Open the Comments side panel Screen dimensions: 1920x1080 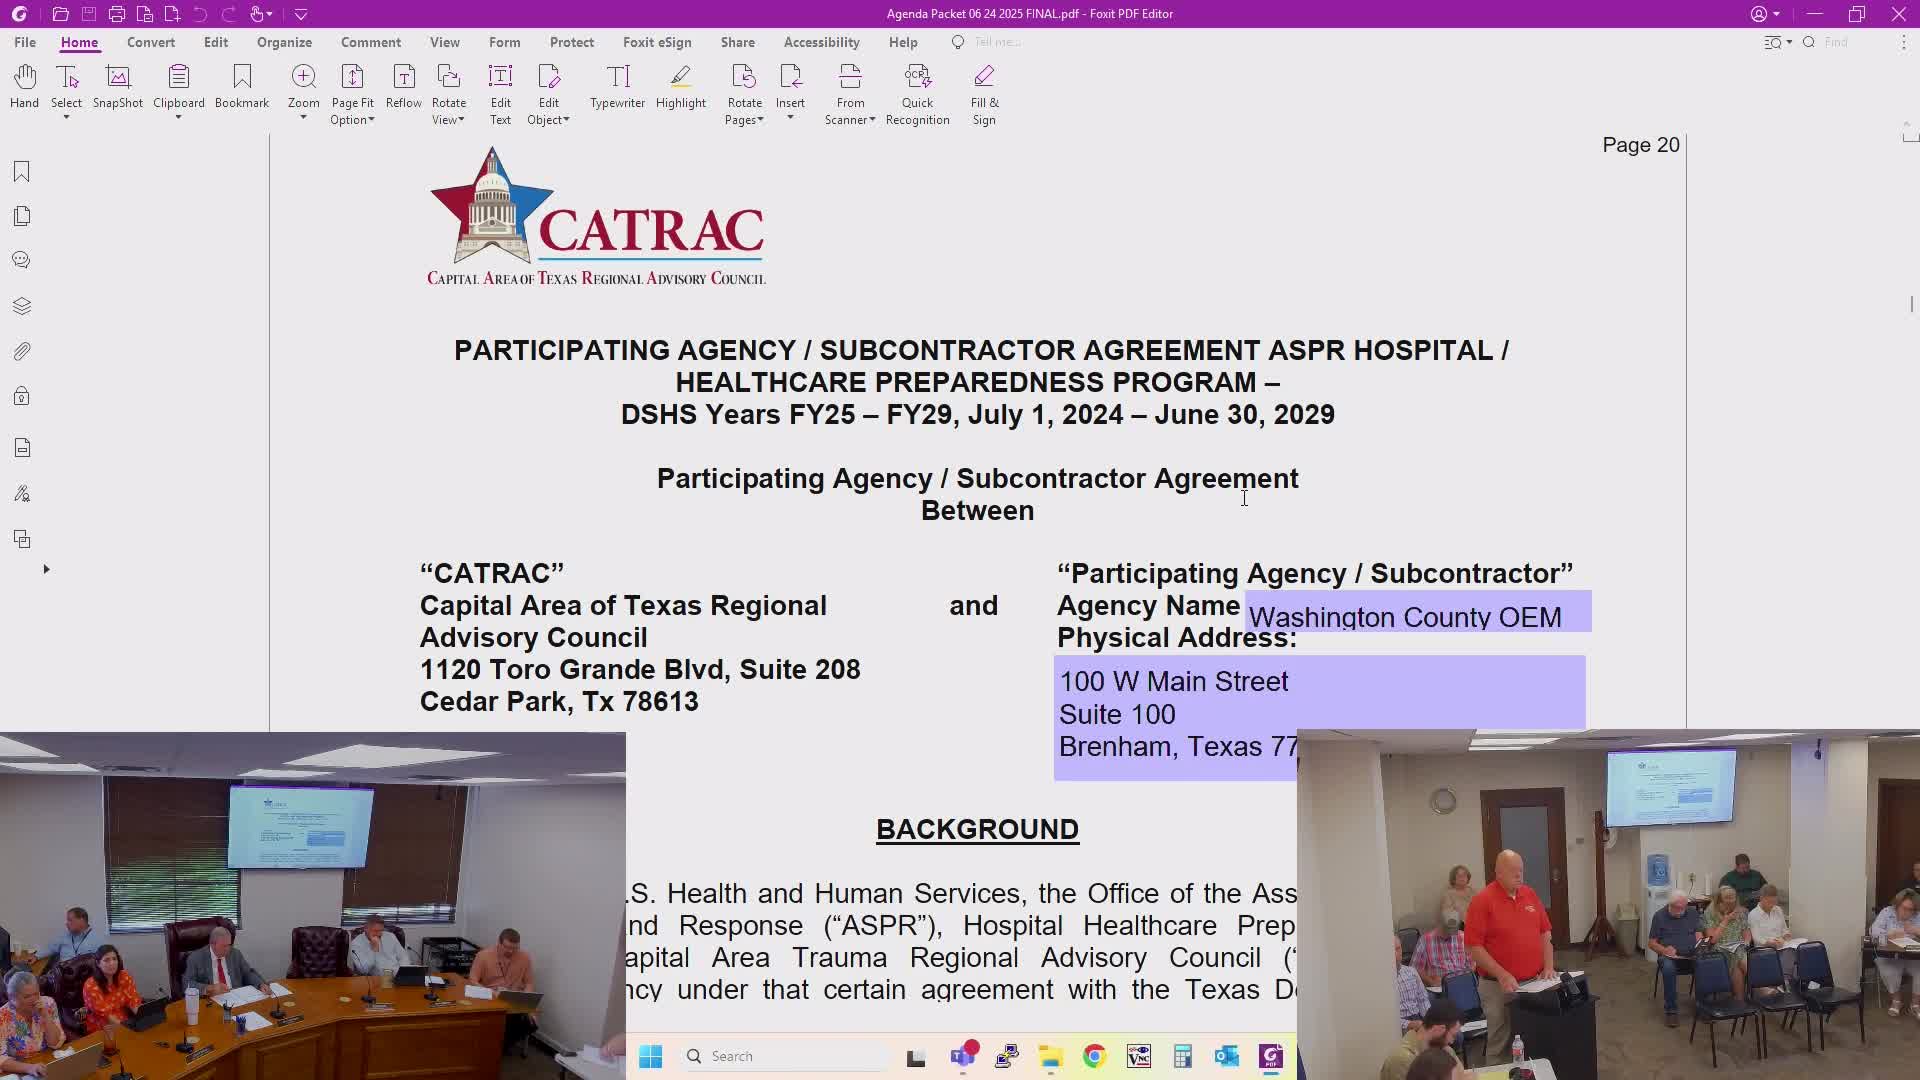point(22,260)
